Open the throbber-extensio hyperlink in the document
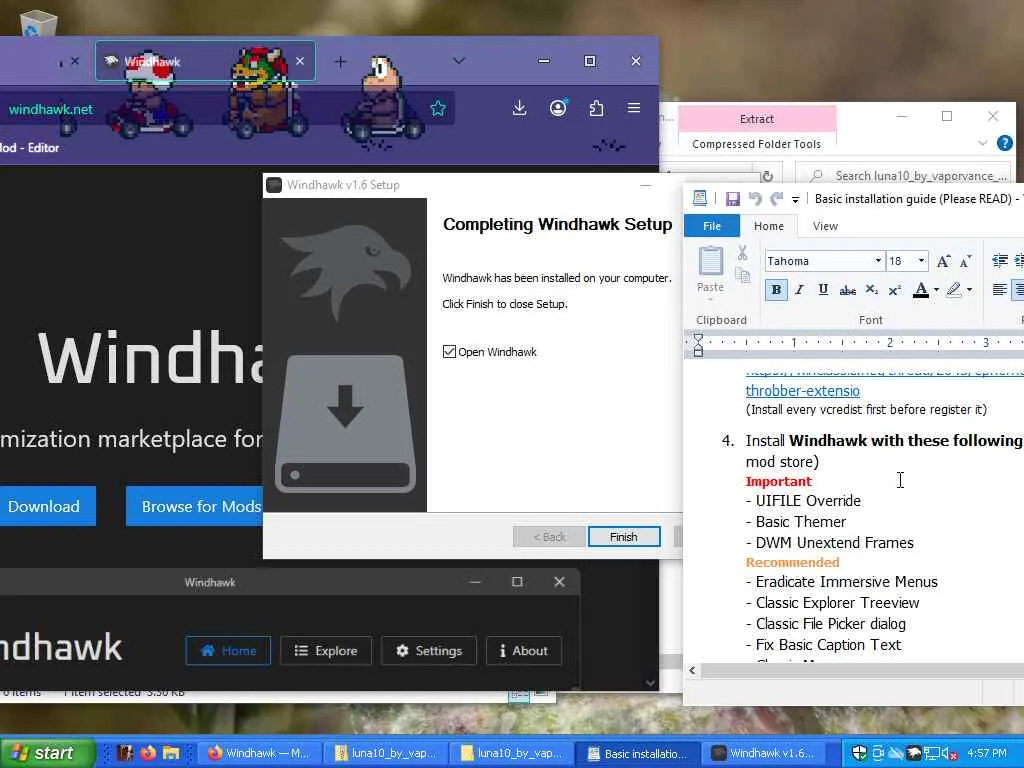The height and width of the screenshot is (768, 1024). click(803, 391)
